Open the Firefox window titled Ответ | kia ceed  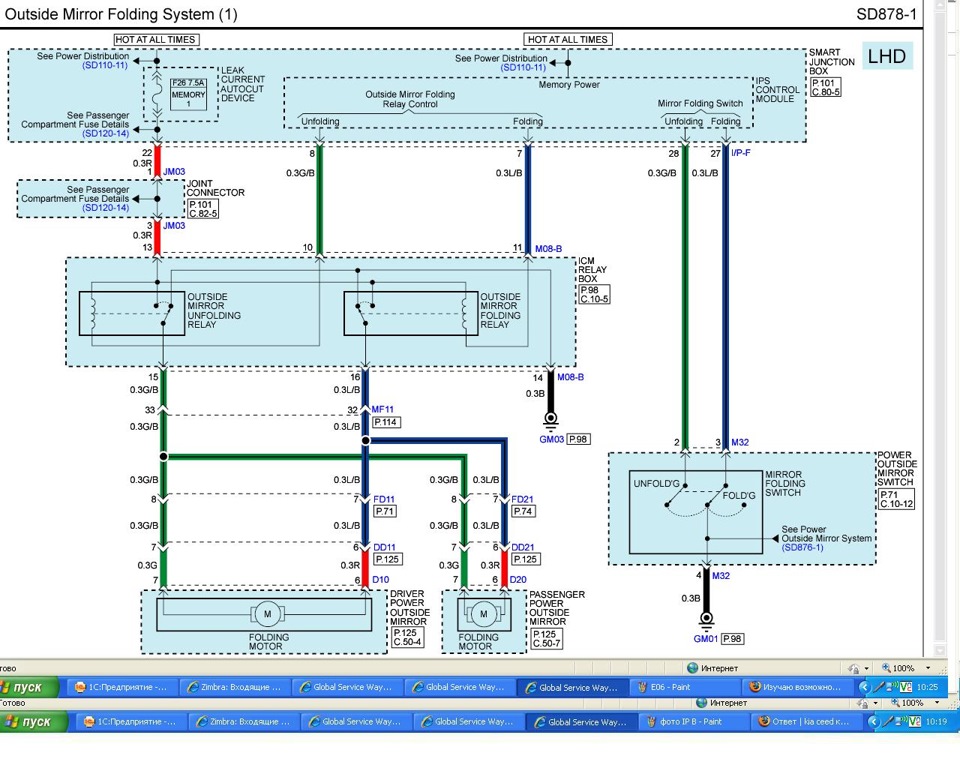(807, 722)
